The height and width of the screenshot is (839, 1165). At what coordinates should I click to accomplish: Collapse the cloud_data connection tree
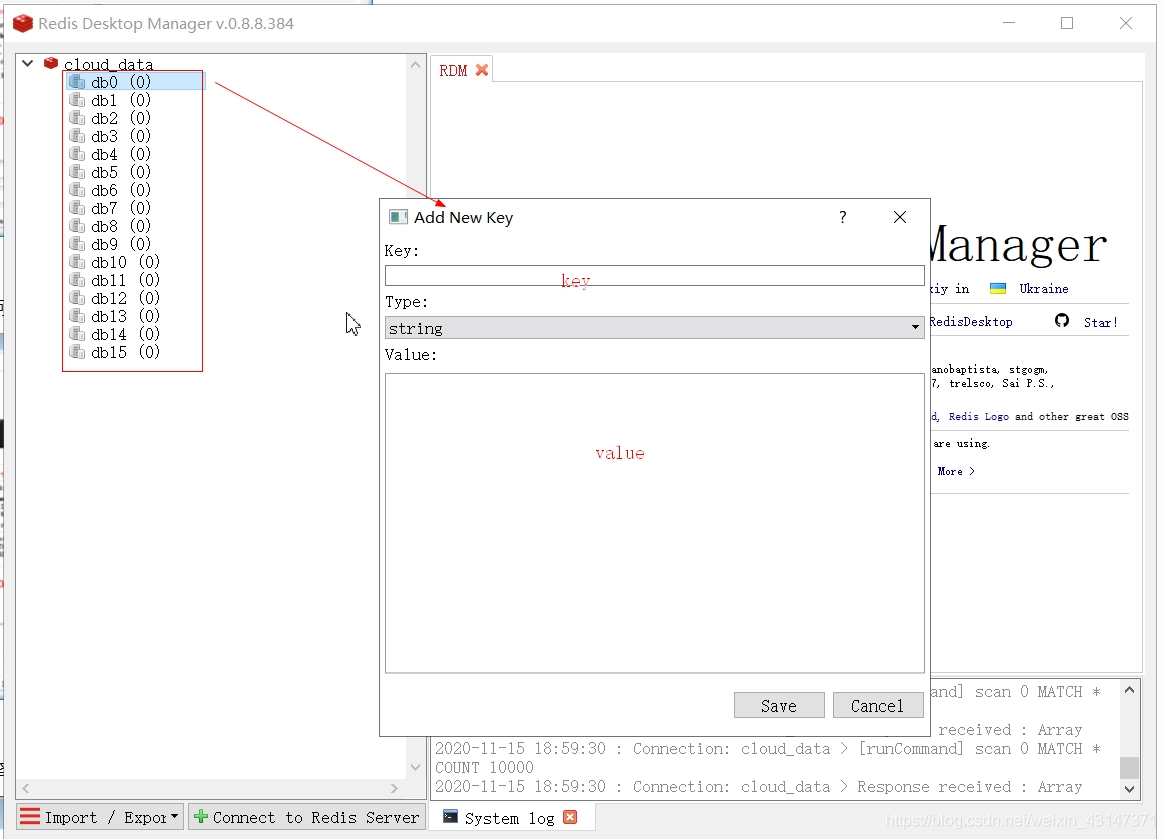pos(27,63)
